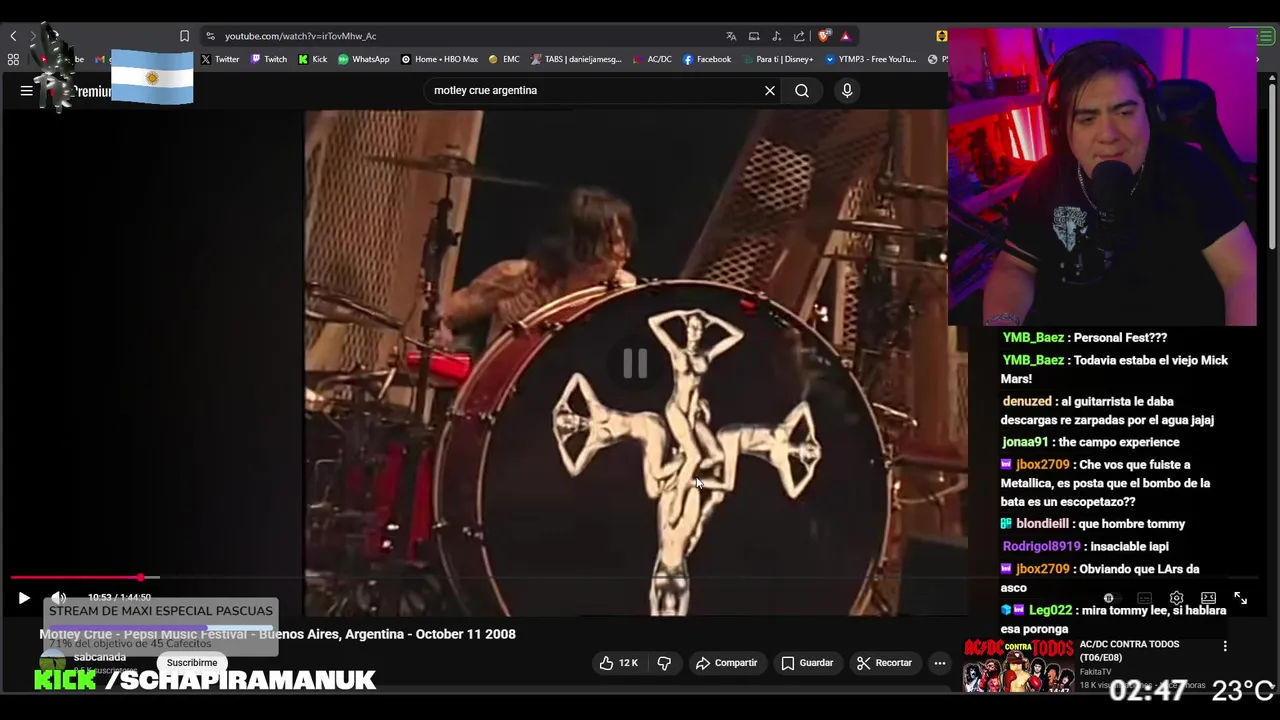Click the play button in the player controls
1280x720 pixels.
click(x=24, y=598)
